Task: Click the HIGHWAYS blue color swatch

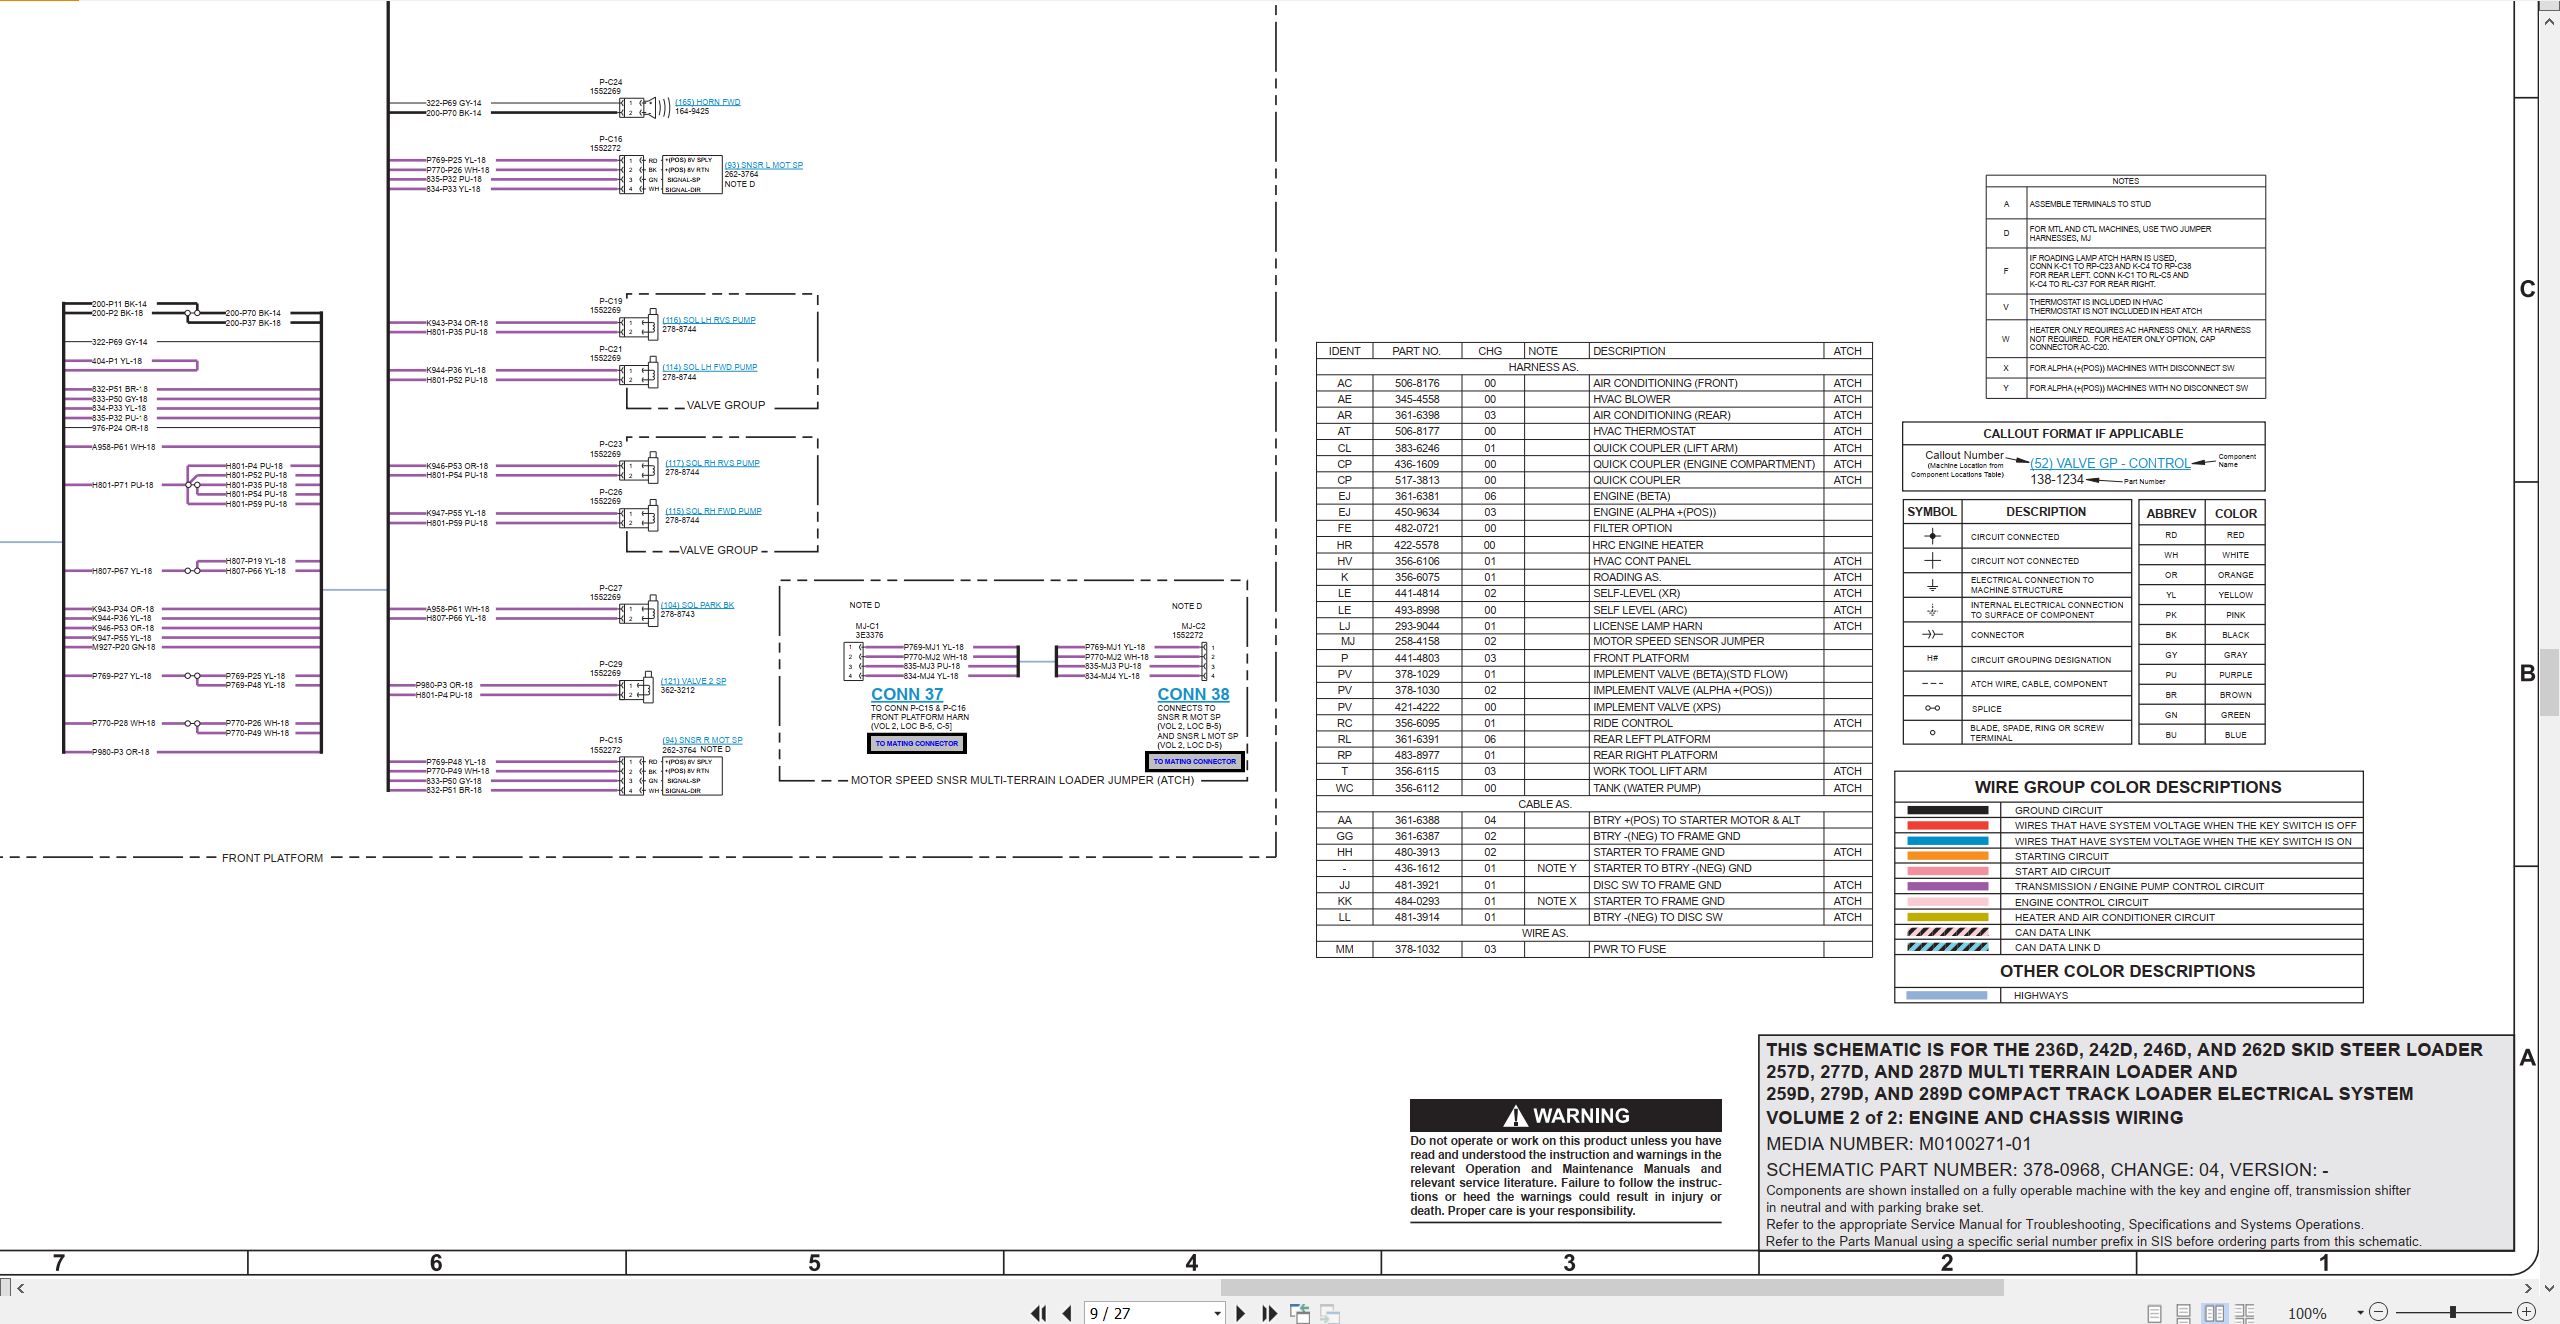Action: pos(1947,995)
